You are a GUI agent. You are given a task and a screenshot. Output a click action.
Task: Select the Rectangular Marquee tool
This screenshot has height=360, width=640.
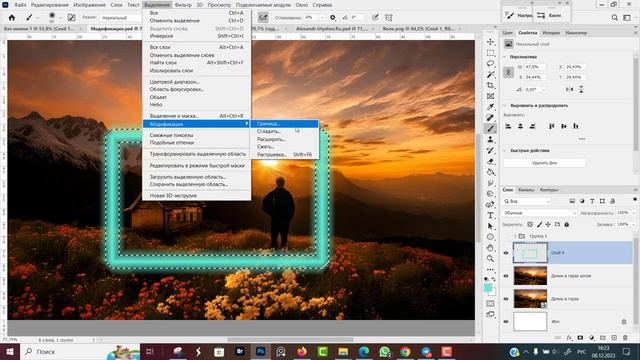(490, 53)
